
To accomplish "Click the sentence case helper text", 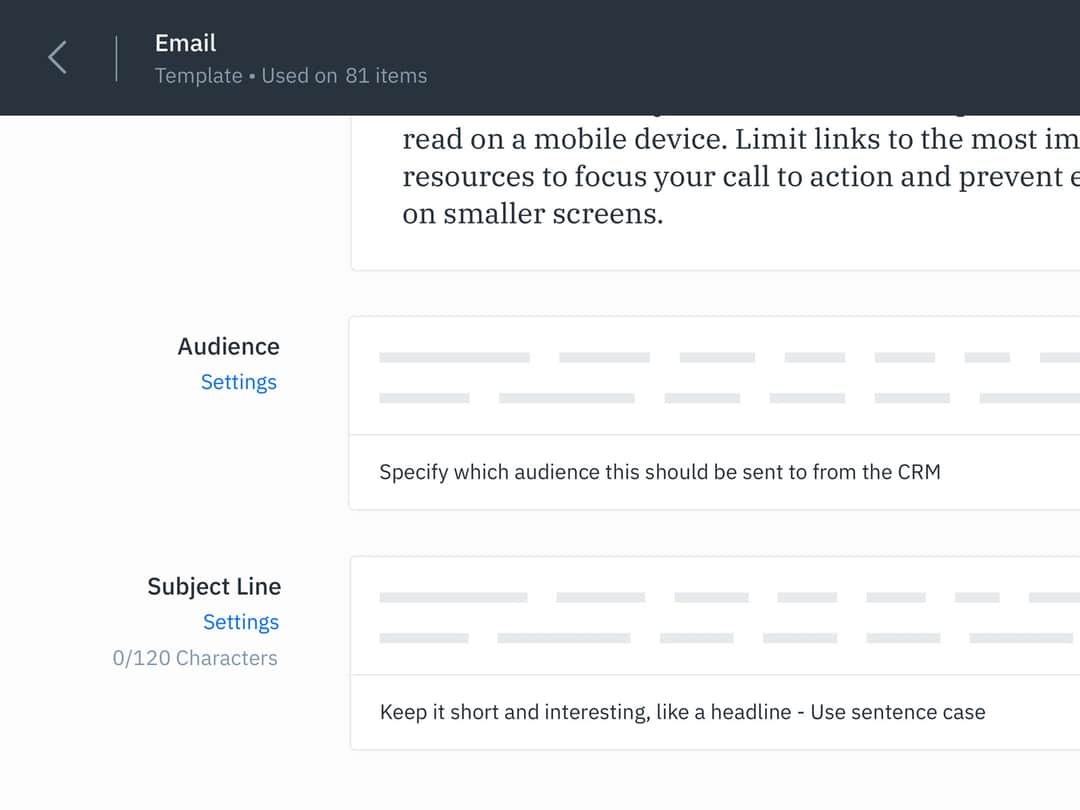I will [682, 712].
